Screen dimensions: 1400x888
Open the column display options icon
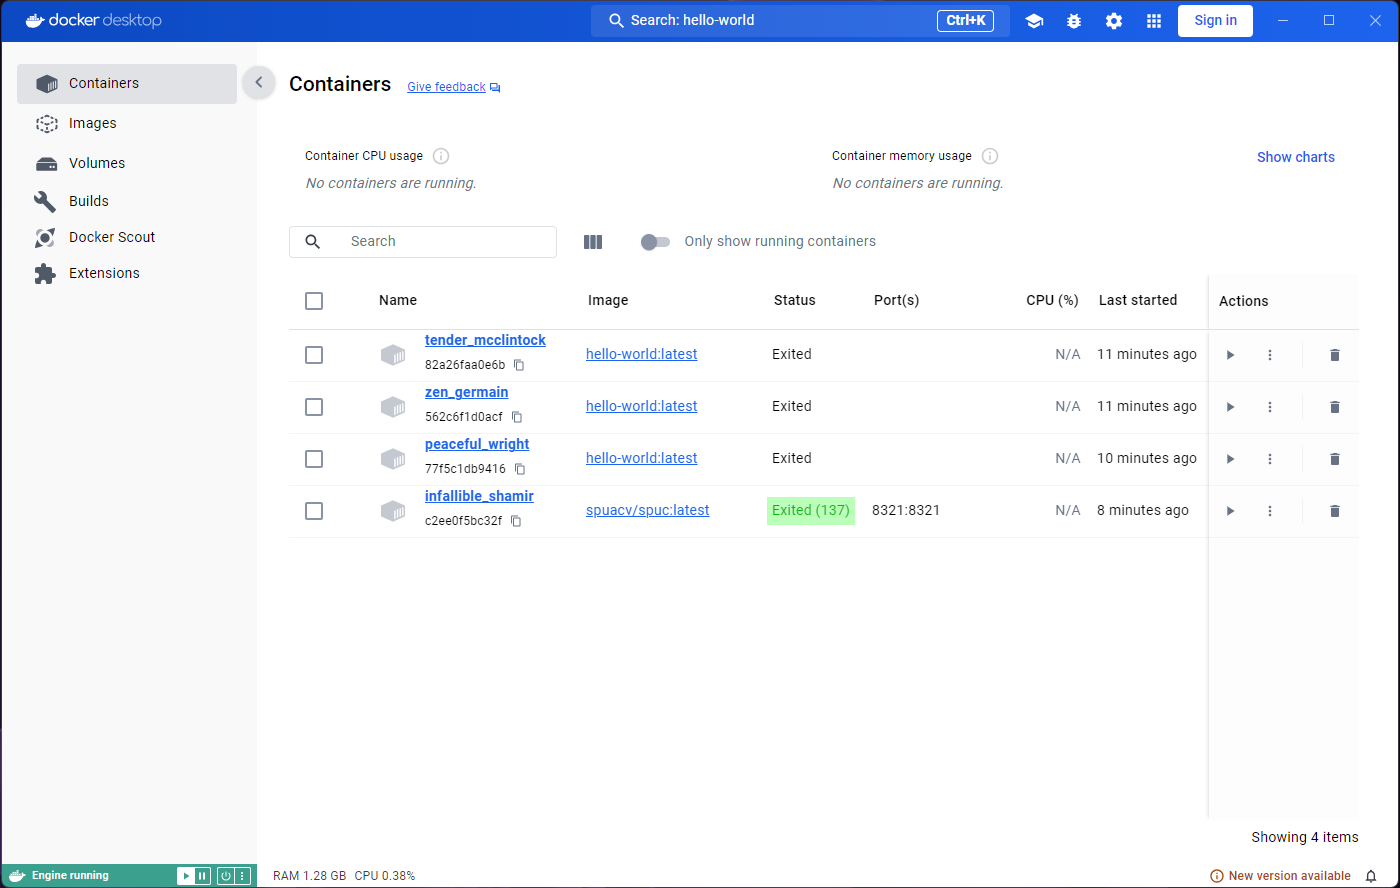click(593, 242)
